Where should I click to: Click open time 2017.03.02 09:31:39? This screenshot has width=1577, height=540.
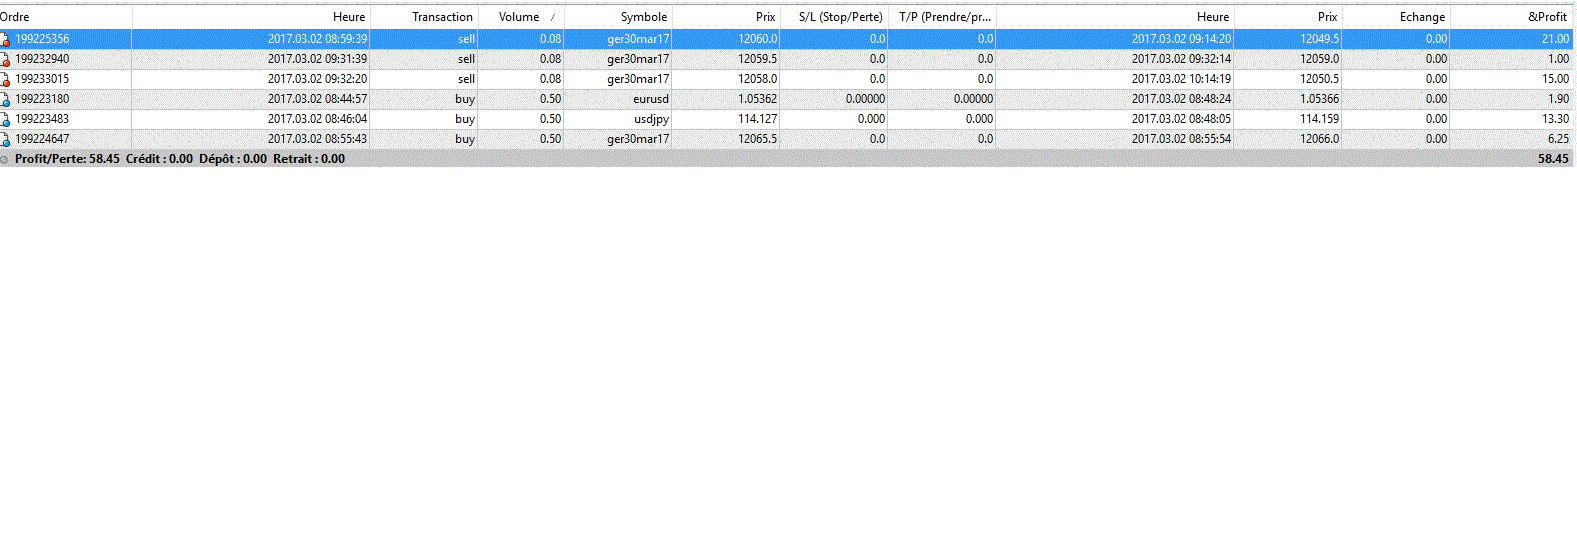[x=317, y=59]
